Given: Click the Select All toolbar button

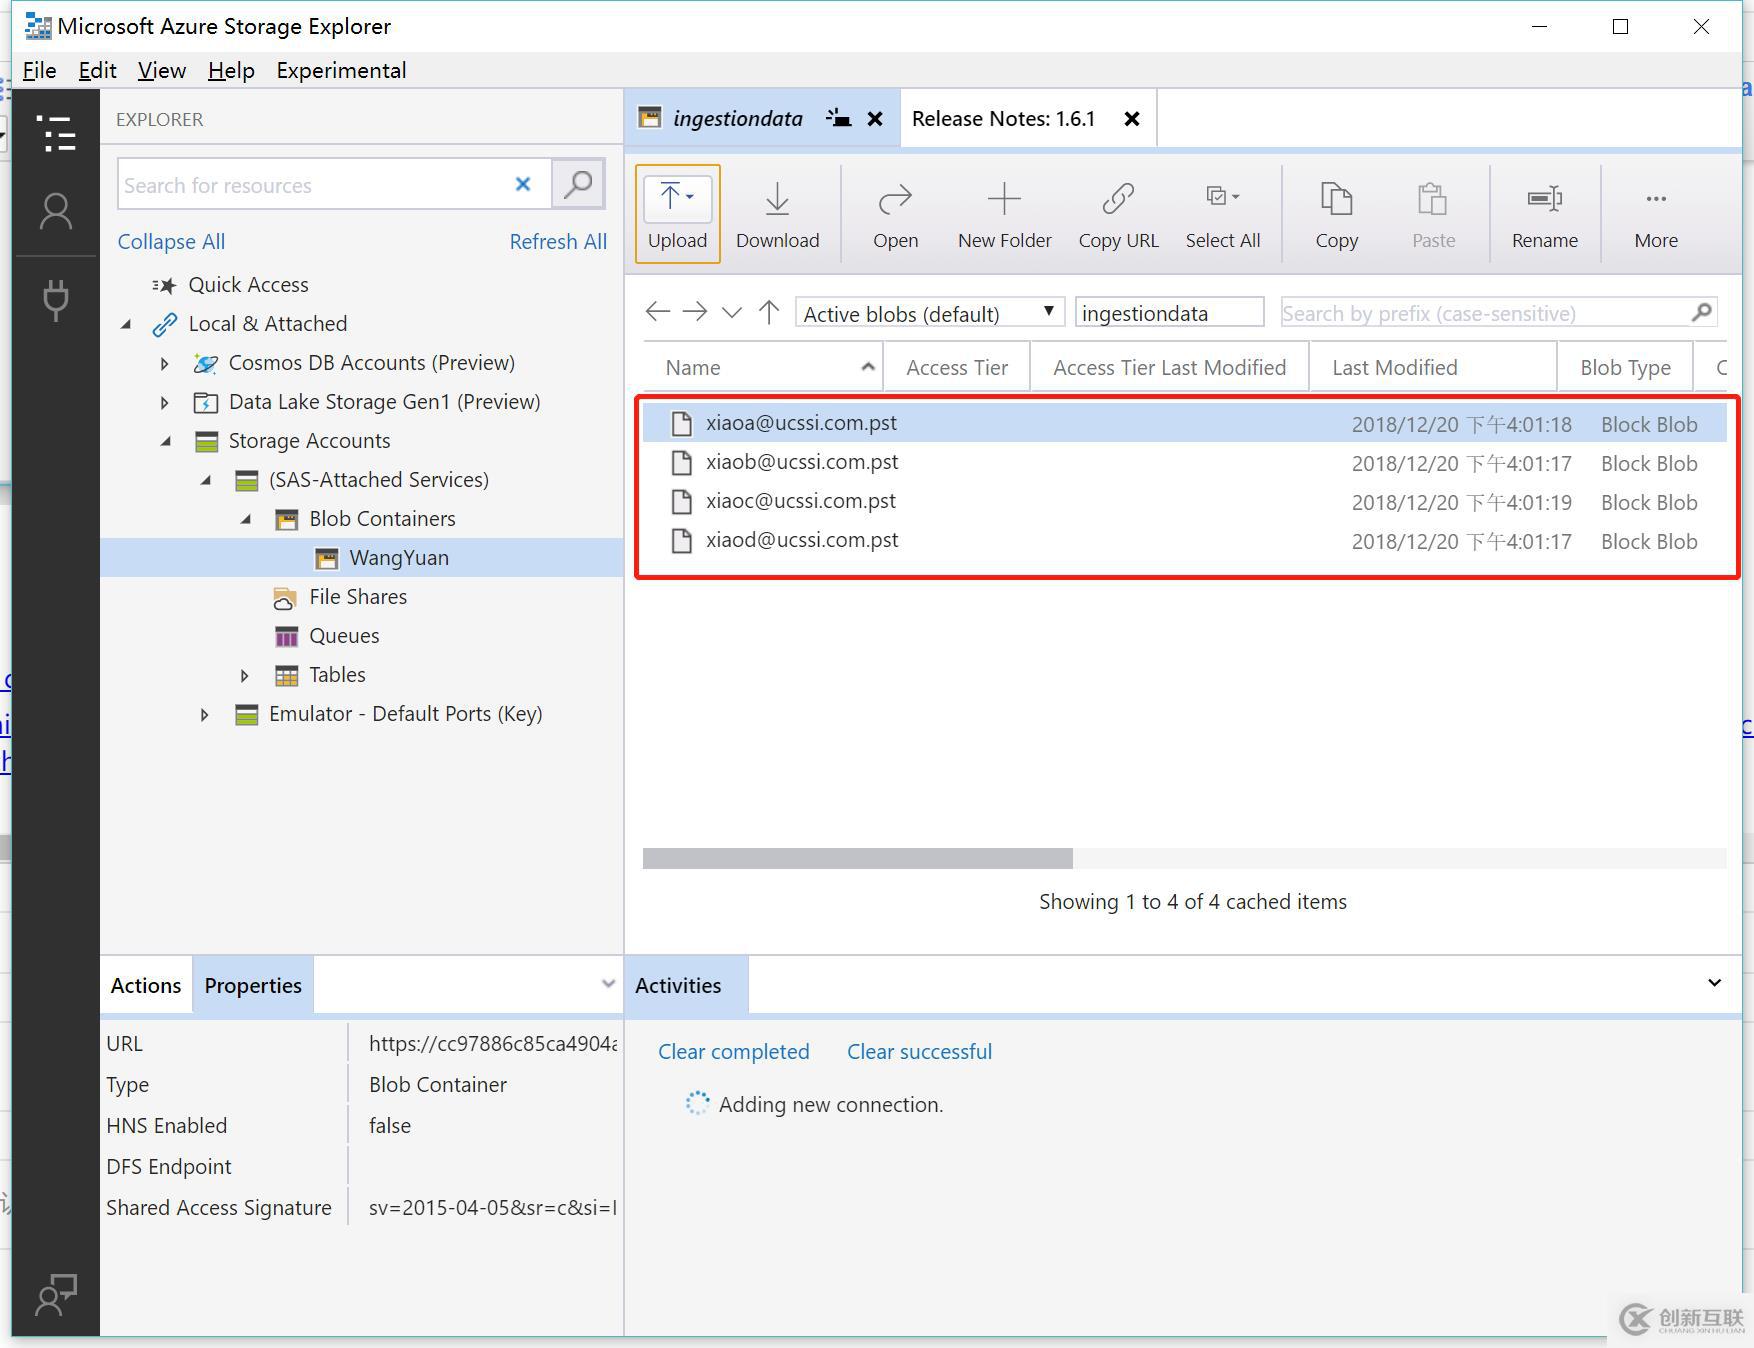Looking at the screenshot, I should click(x=1222, y=214).
